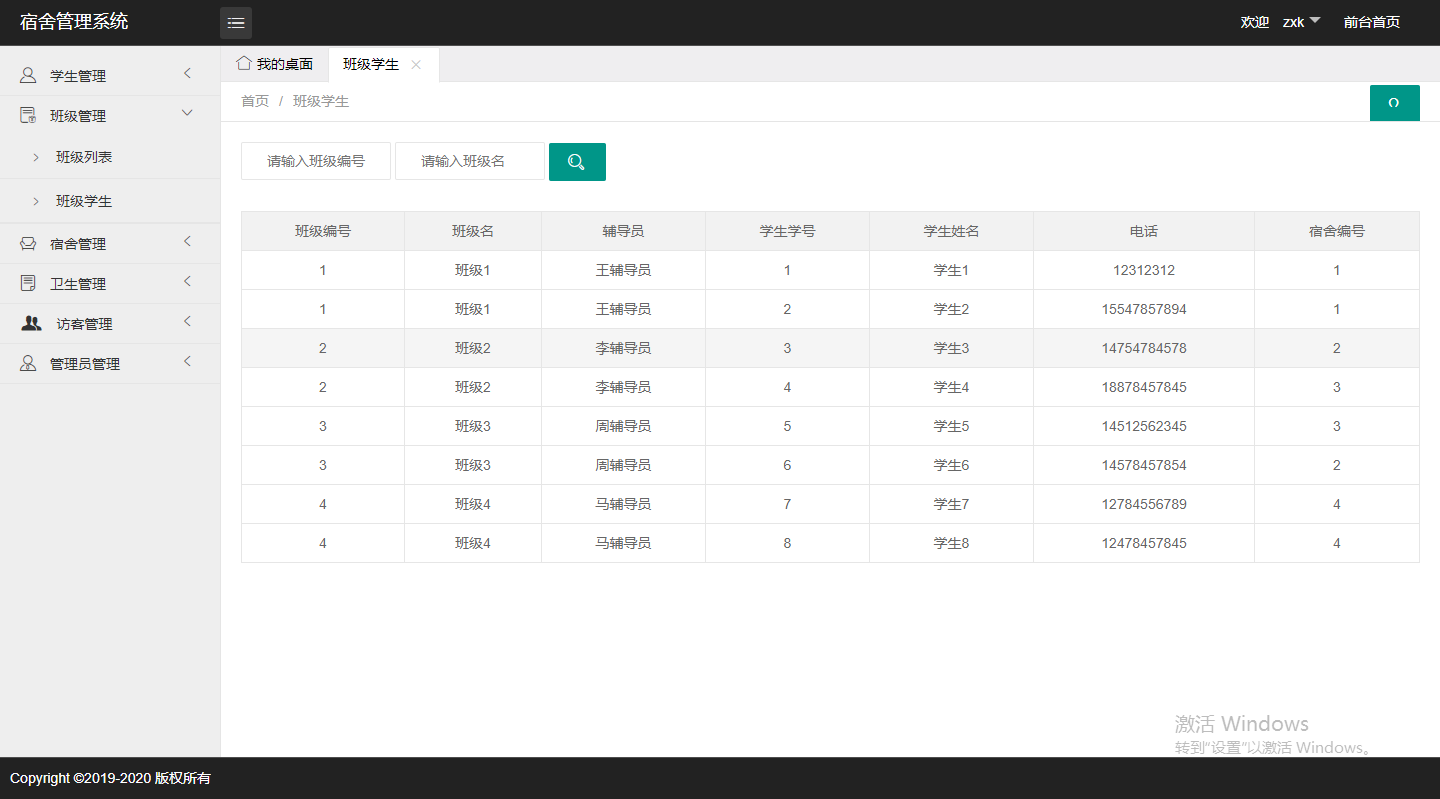
Task: Switch to the 我的桌面 tab
Action: (274, 64)
